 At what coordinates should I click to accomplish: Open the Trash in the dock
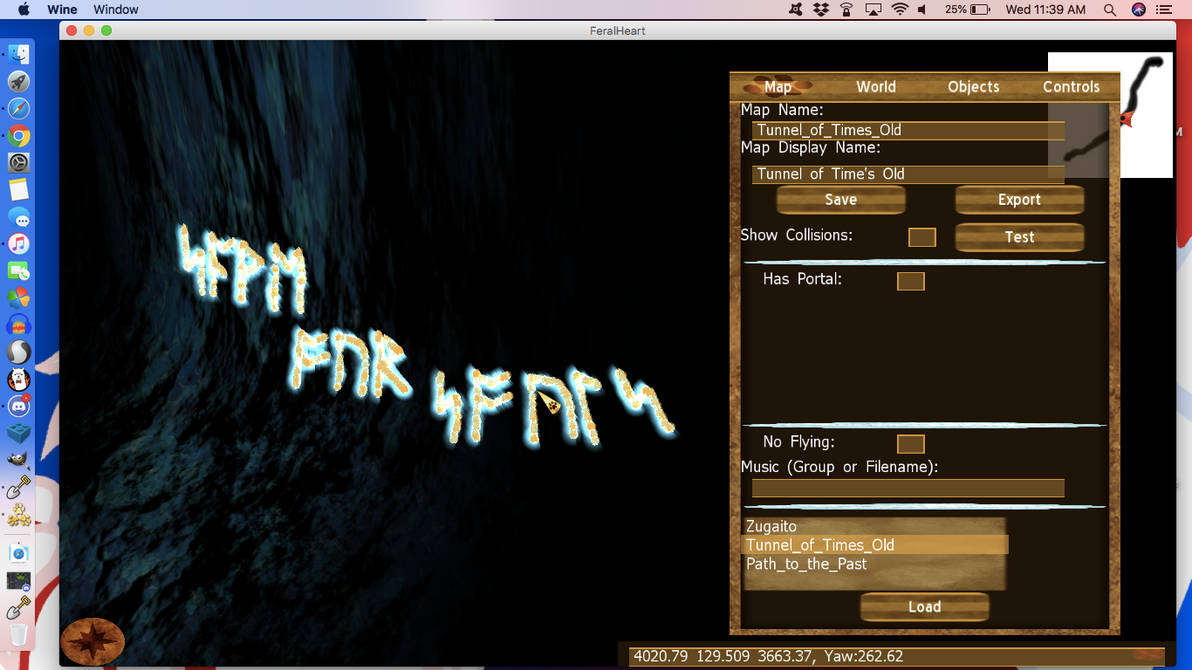tap(19, 633)
